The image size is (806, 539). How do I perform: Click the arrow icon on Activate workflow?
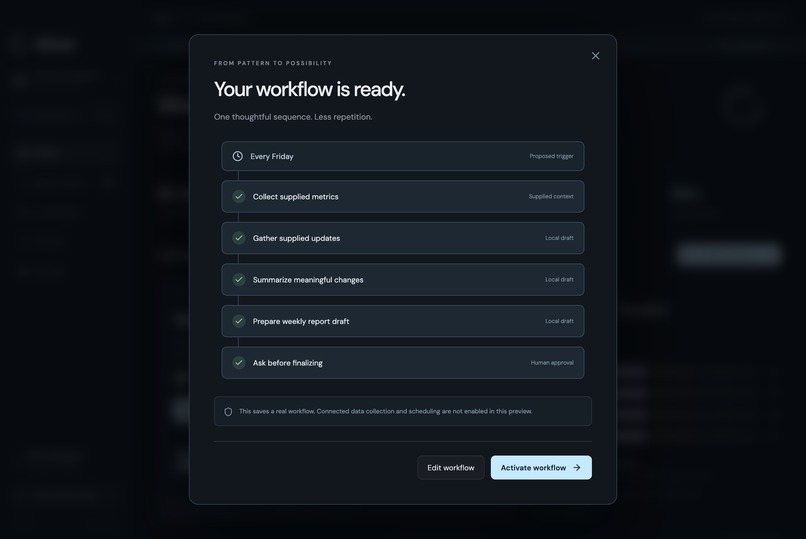tap(577, 468)
